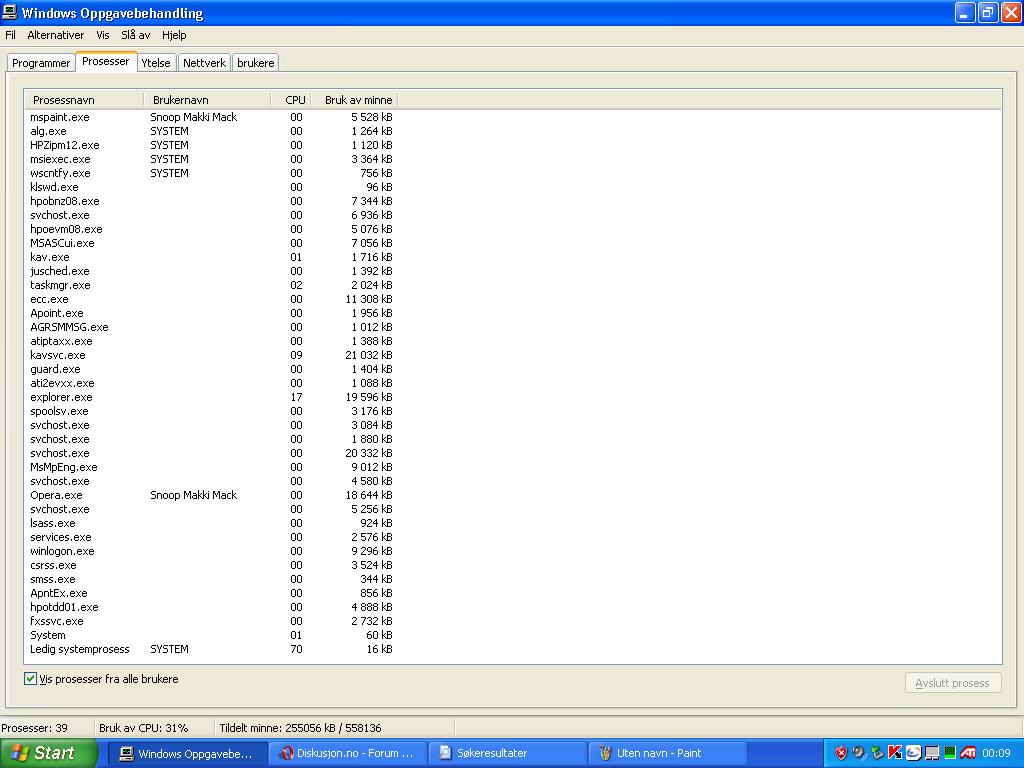Click the tray clock showing 00:09

997,753
